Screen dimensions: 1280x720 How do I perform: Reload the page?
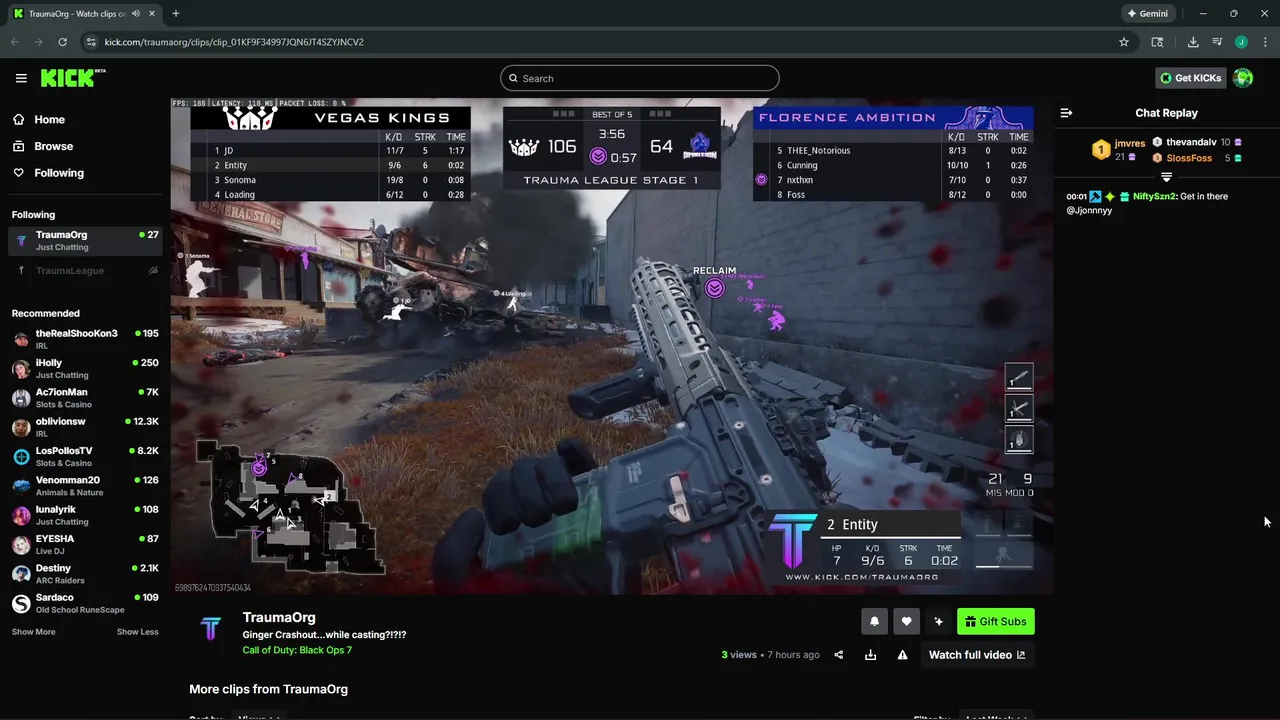pyautogui.click(x=62, y=42)
